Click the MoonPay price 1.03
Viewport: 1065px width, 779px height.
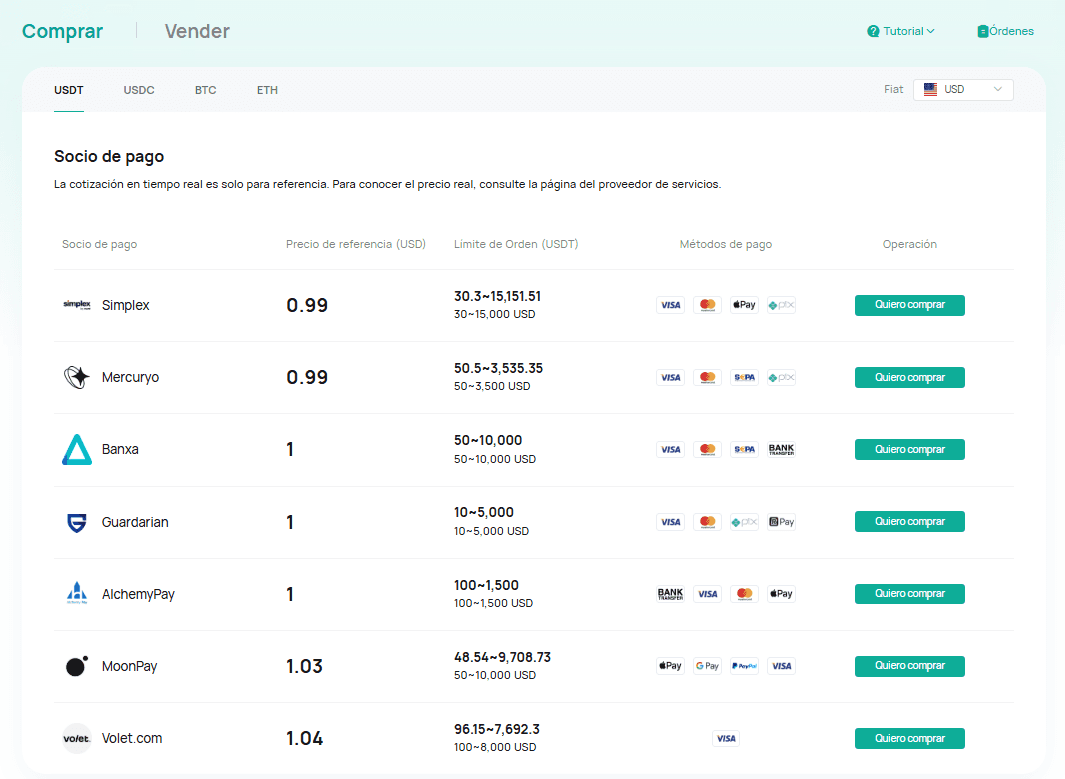tap(304, 666)
